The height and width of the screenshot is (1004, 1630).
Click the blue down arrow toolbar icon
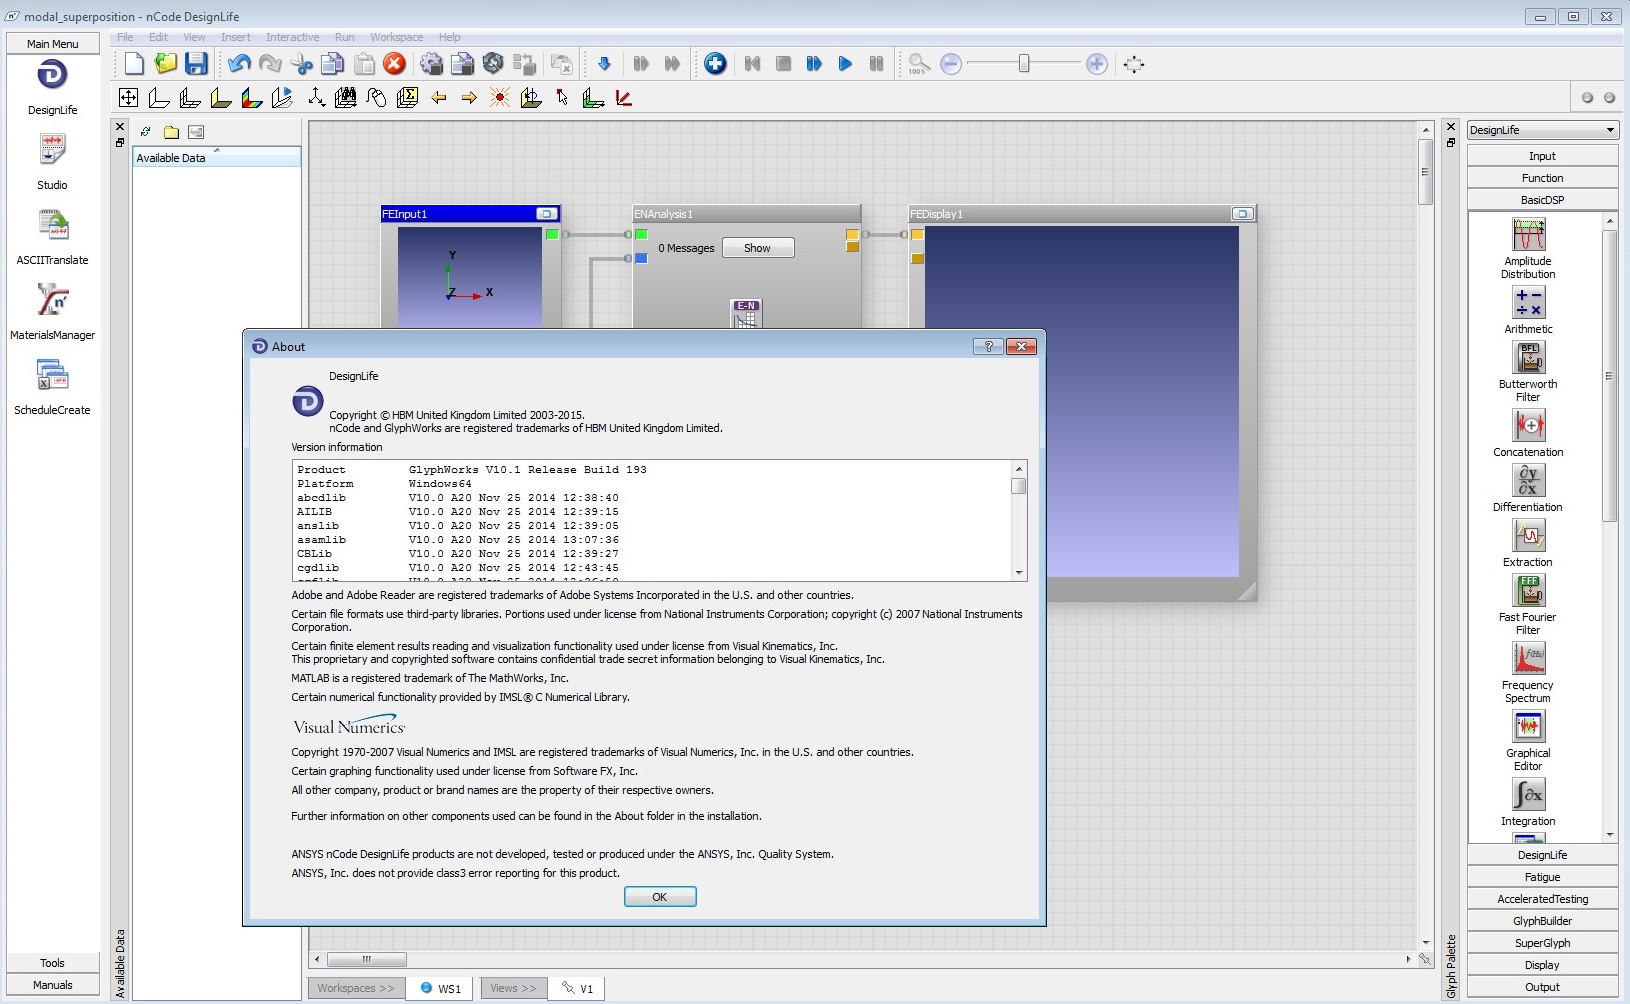click(x=604, y=64)
